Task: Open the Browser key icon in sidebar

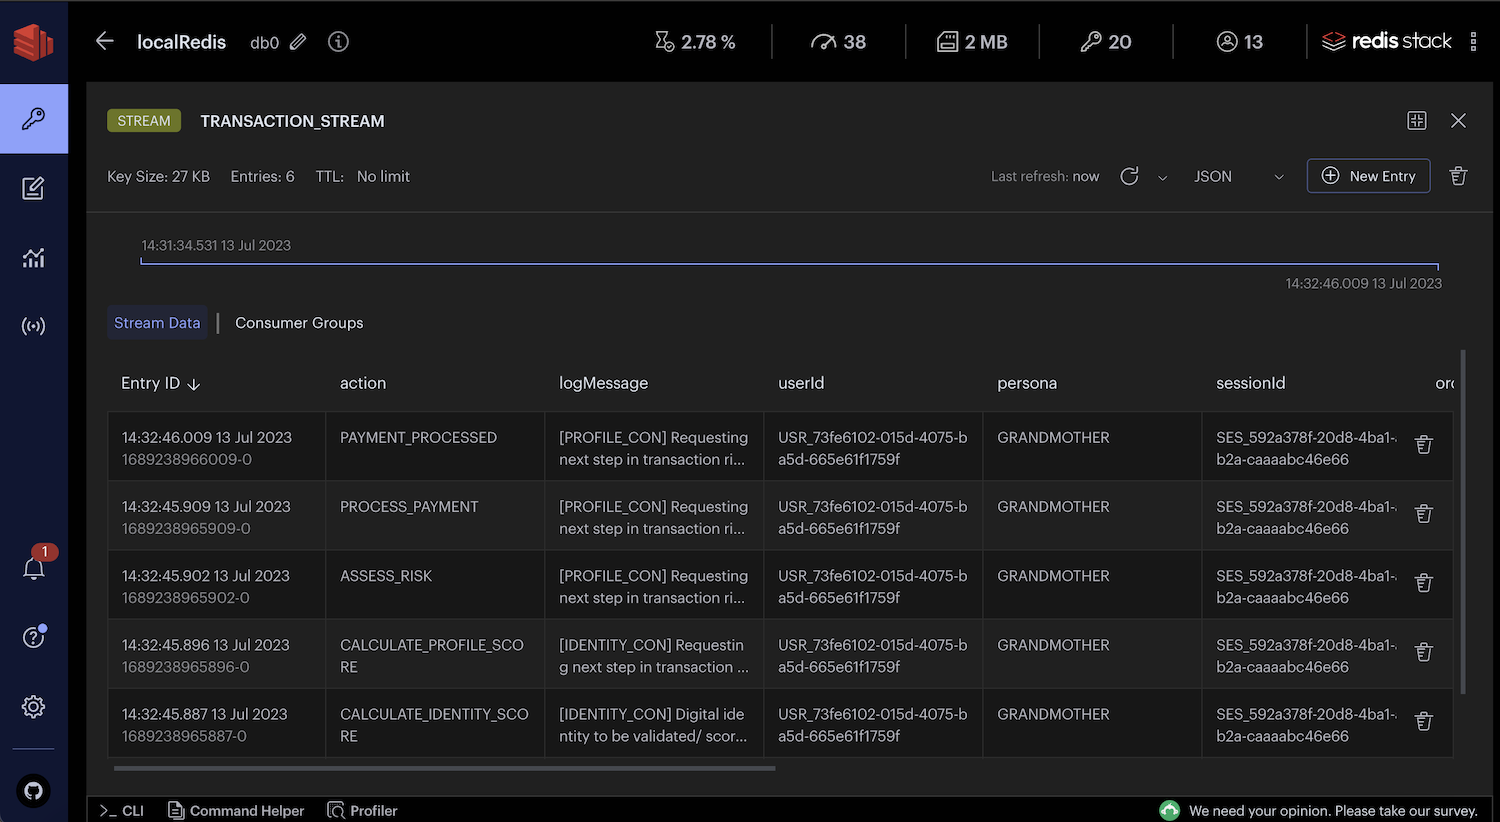Action: coord(33,119)
